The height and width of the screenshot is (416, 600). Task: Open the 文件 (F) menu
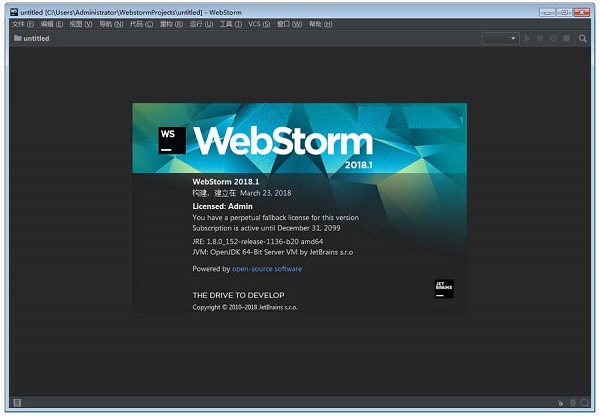click(x=23, y=24)
